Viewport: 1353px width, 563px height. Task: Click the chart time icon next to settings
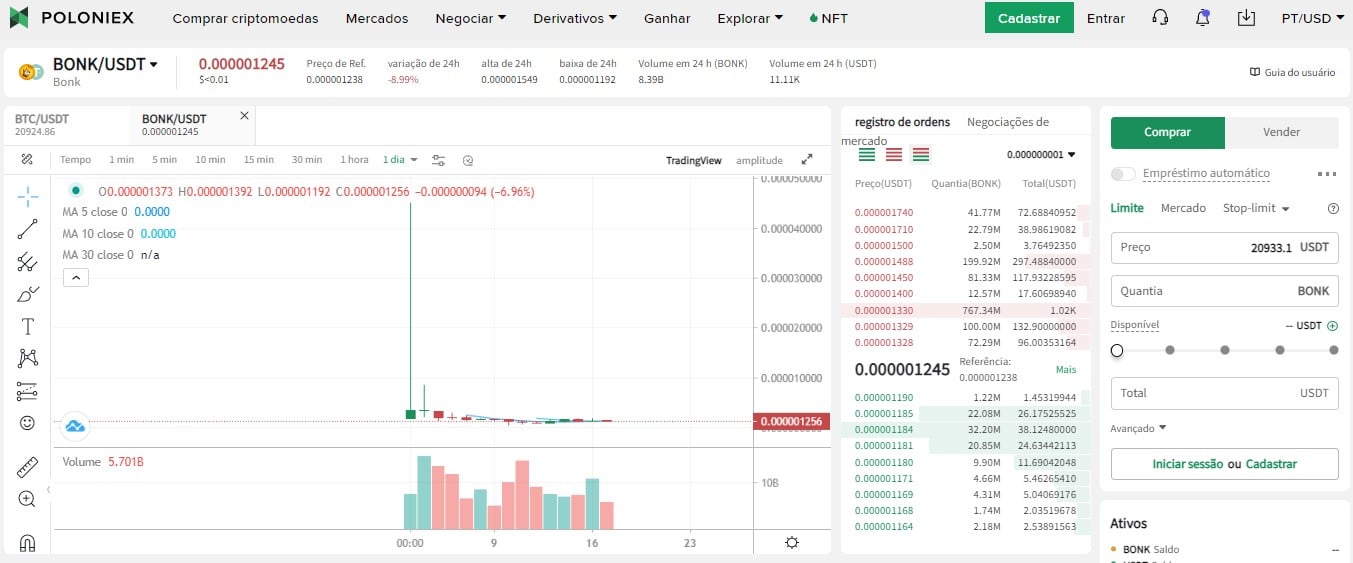(467, 160)
